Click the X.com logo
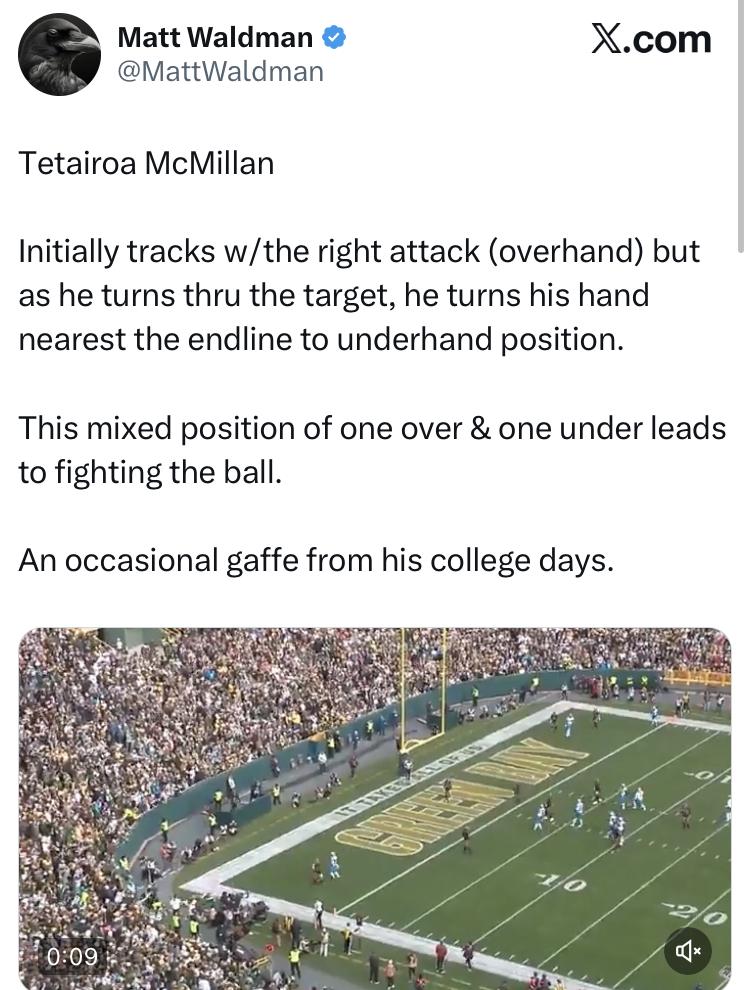 651,39
